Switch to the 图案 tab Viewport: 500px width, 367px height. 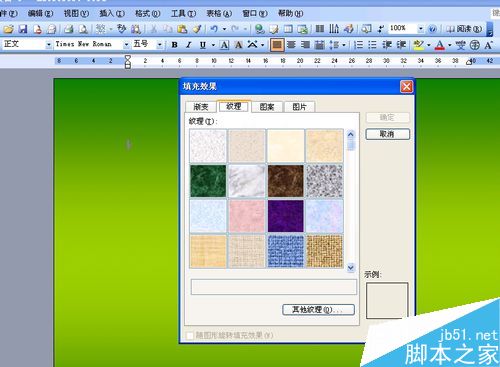(x=267, y=107)
